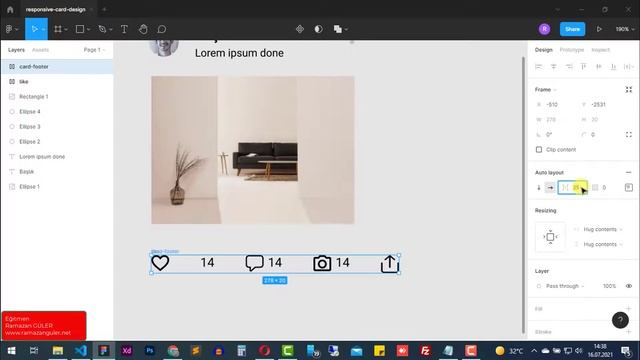Toggle the Clip content checkbox
The height and width of the screenshot is (360, 640).
[x=539, y=150]
